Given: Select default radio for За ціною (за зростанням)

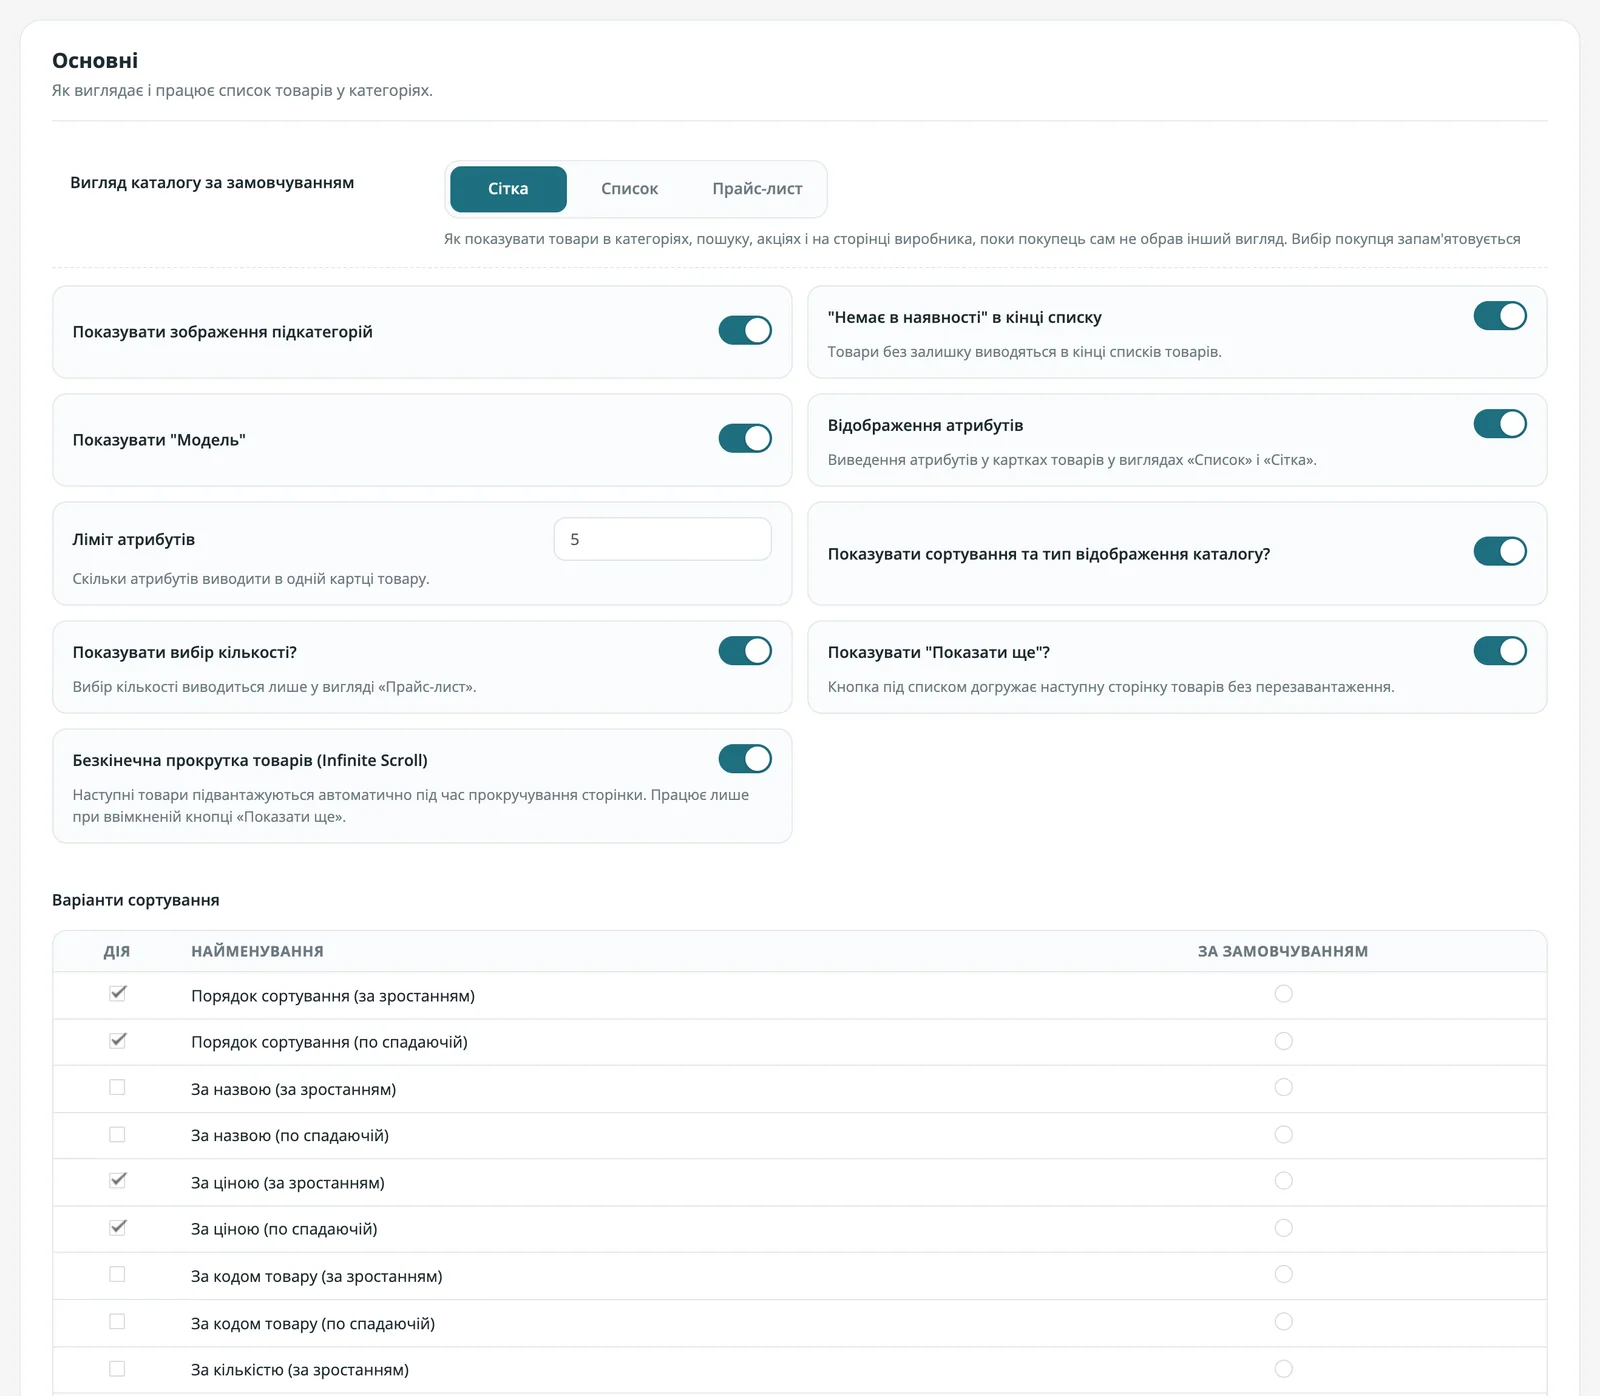Looking at the screenshot, I should click(x=1284, y=1181).
